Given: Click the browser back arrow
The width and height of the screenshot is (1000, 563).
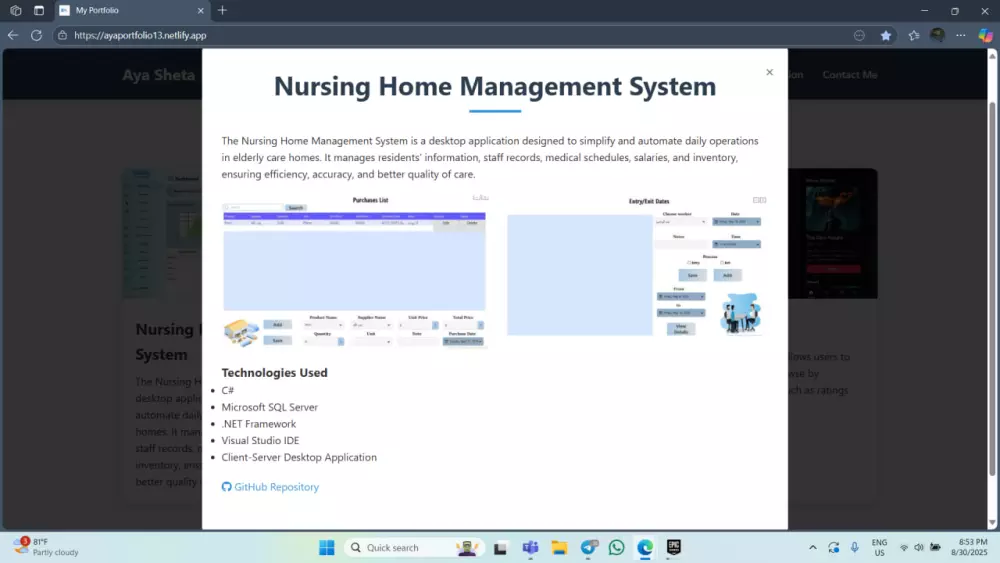Looking at the screenshot, I should click(x=13, y=35).
